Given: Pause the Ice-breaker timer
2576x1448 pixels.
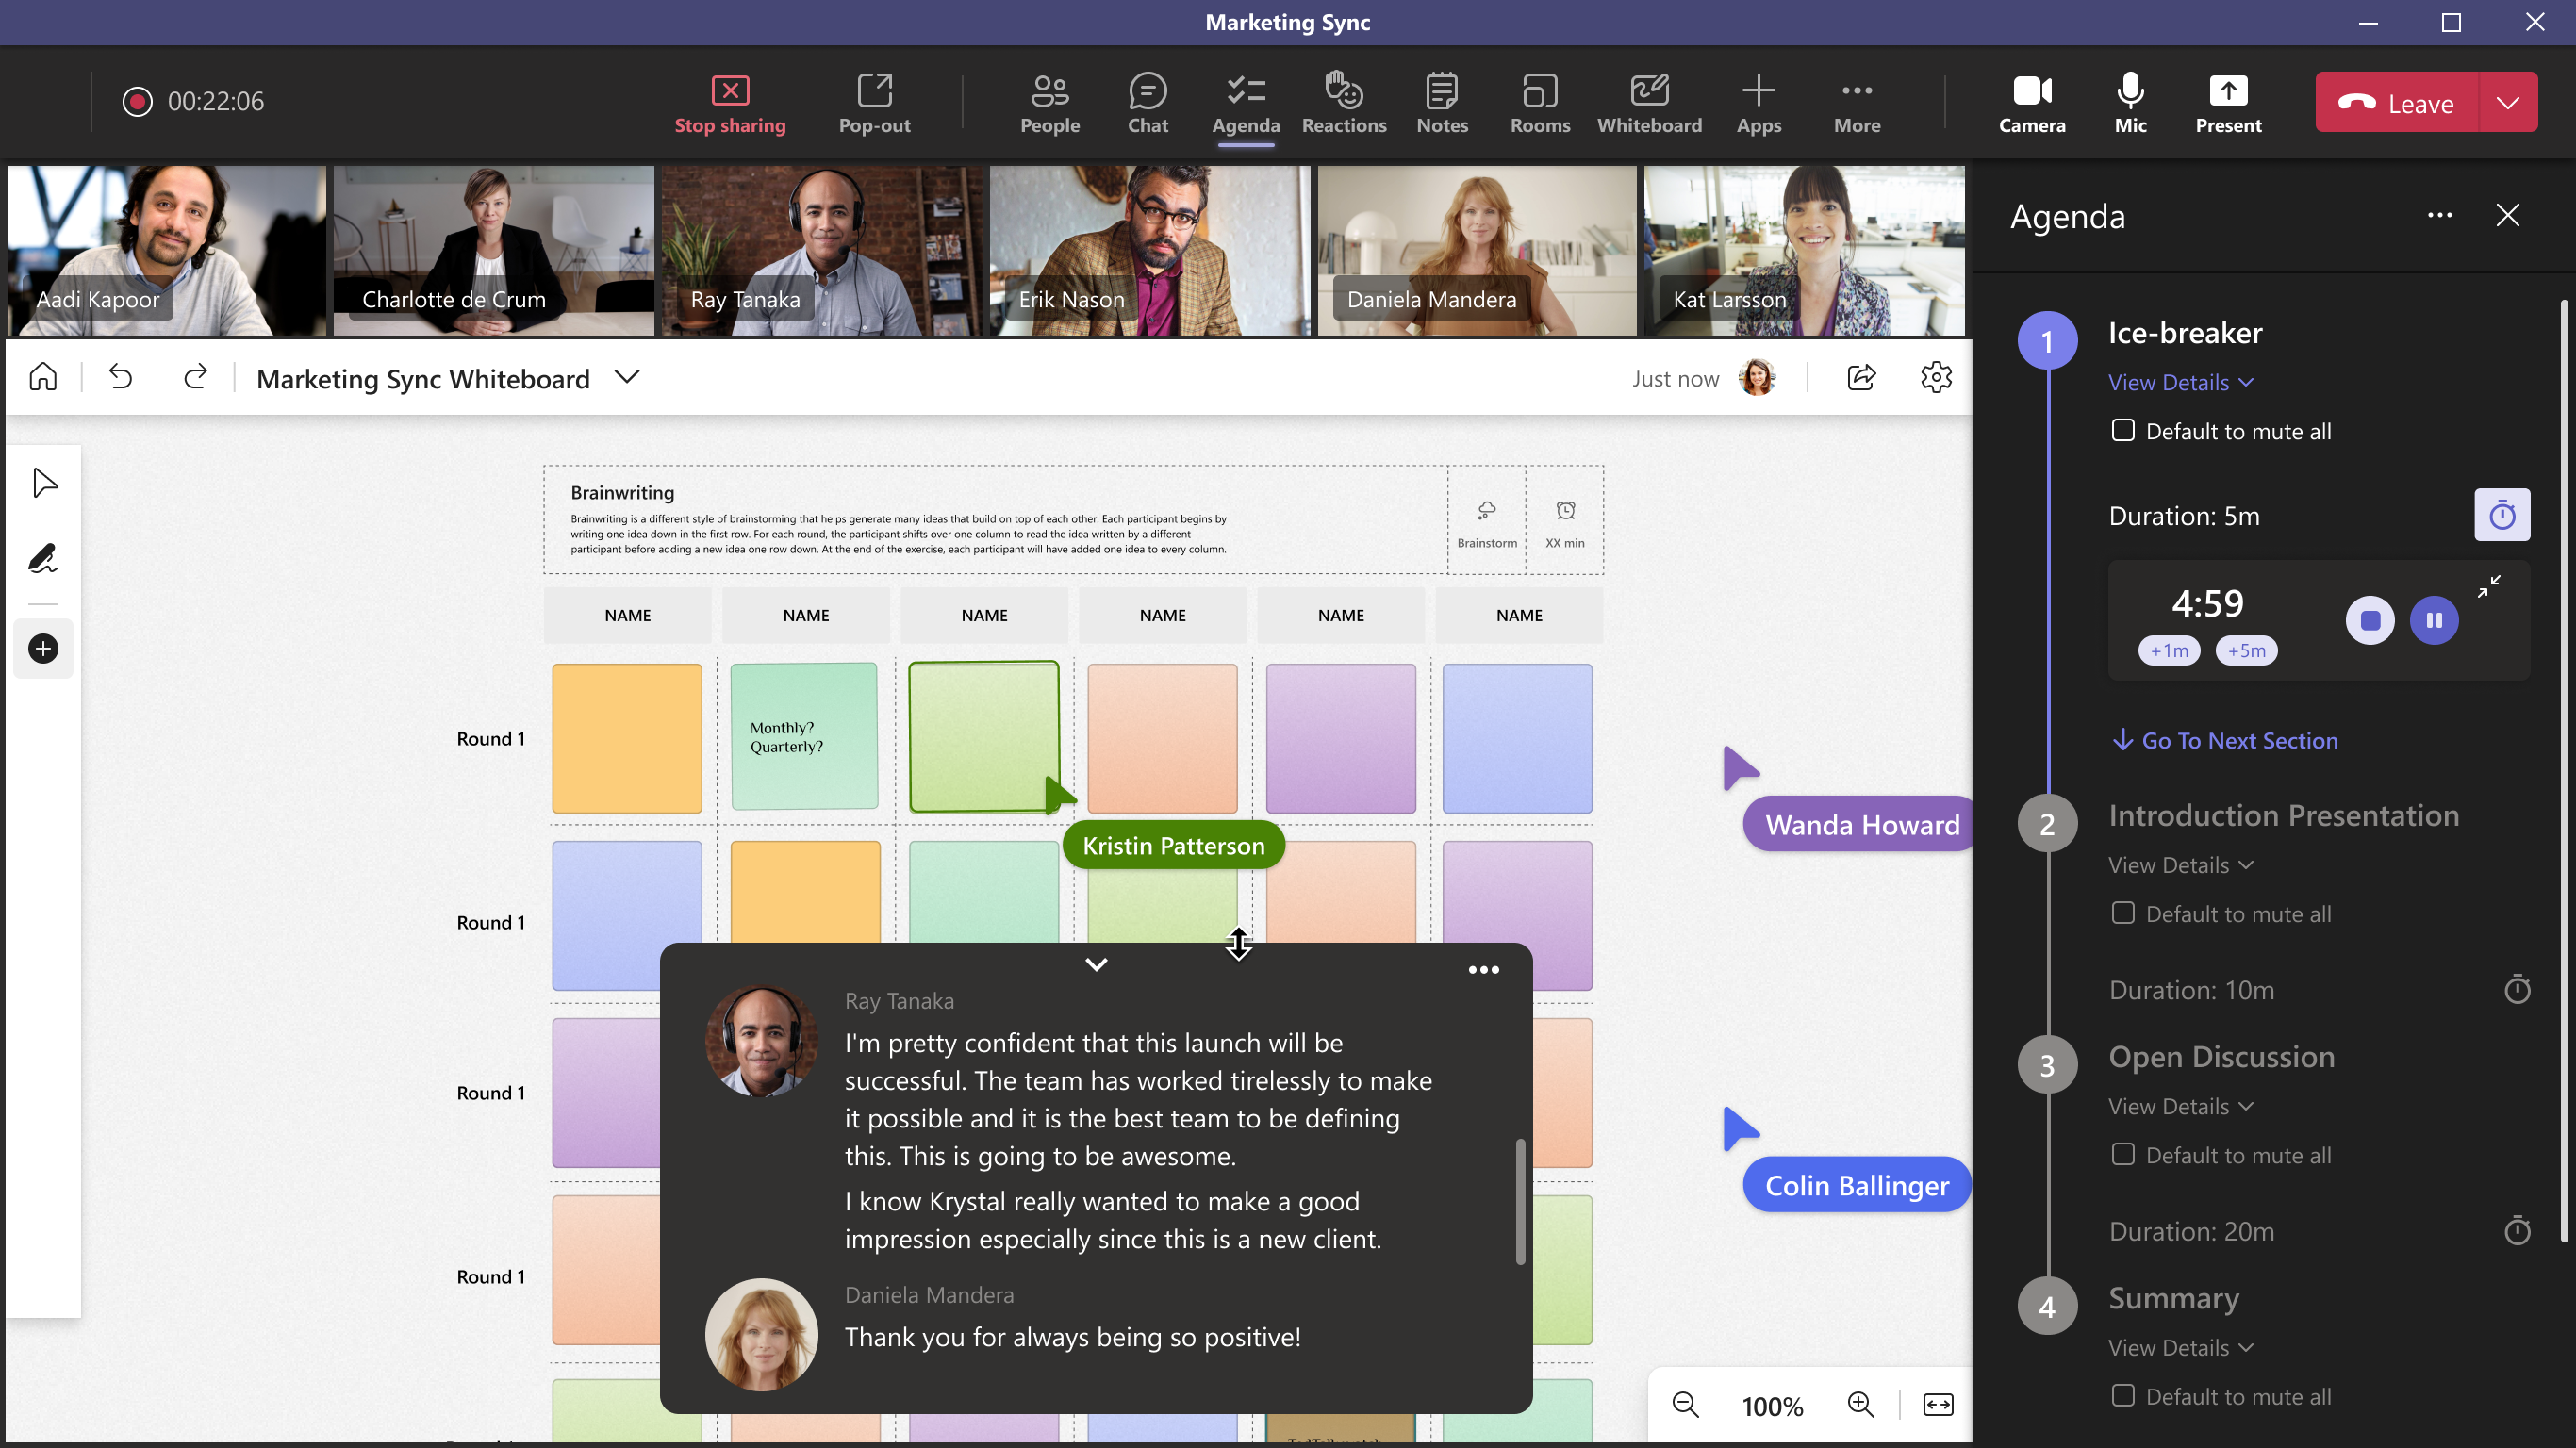Looking at the screenshot, I should pyautogui.click(x=2433, y=620).
